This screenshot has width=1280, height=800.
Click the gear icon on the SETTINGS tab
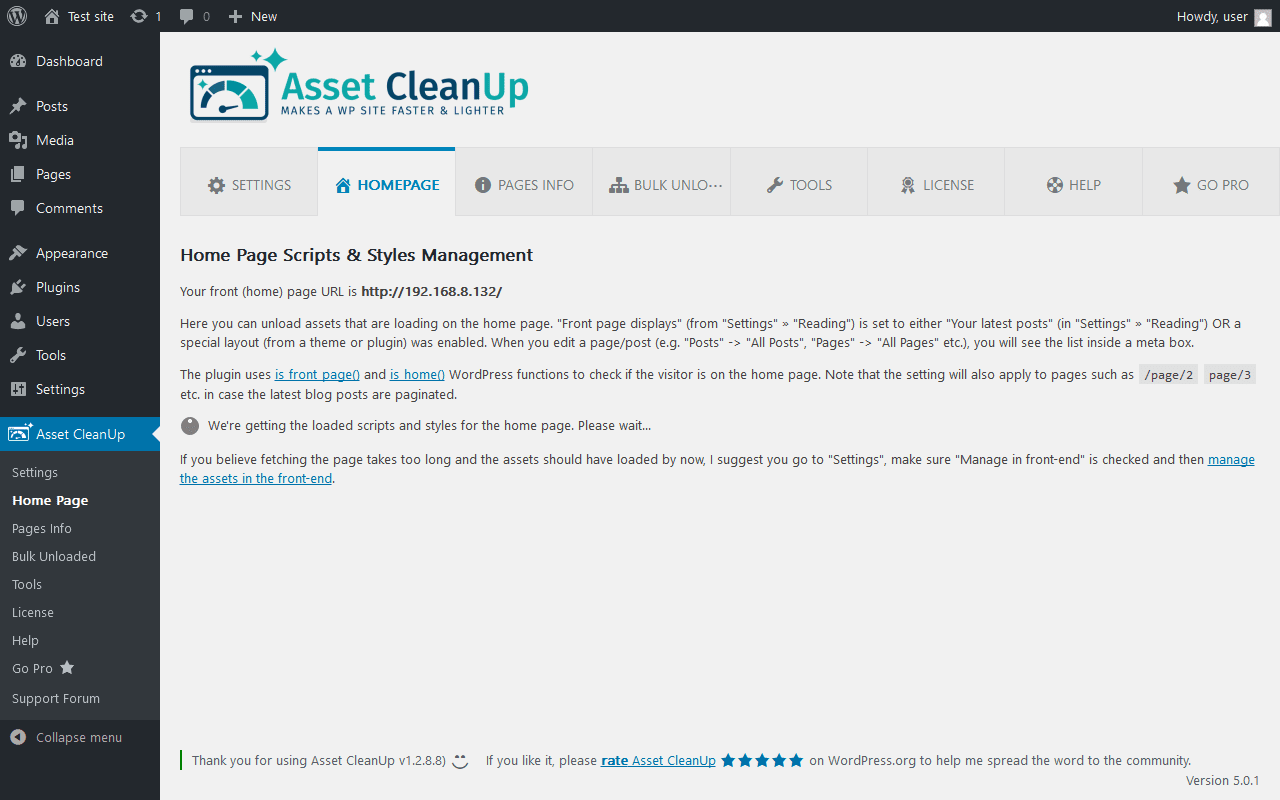coord(216,184)
